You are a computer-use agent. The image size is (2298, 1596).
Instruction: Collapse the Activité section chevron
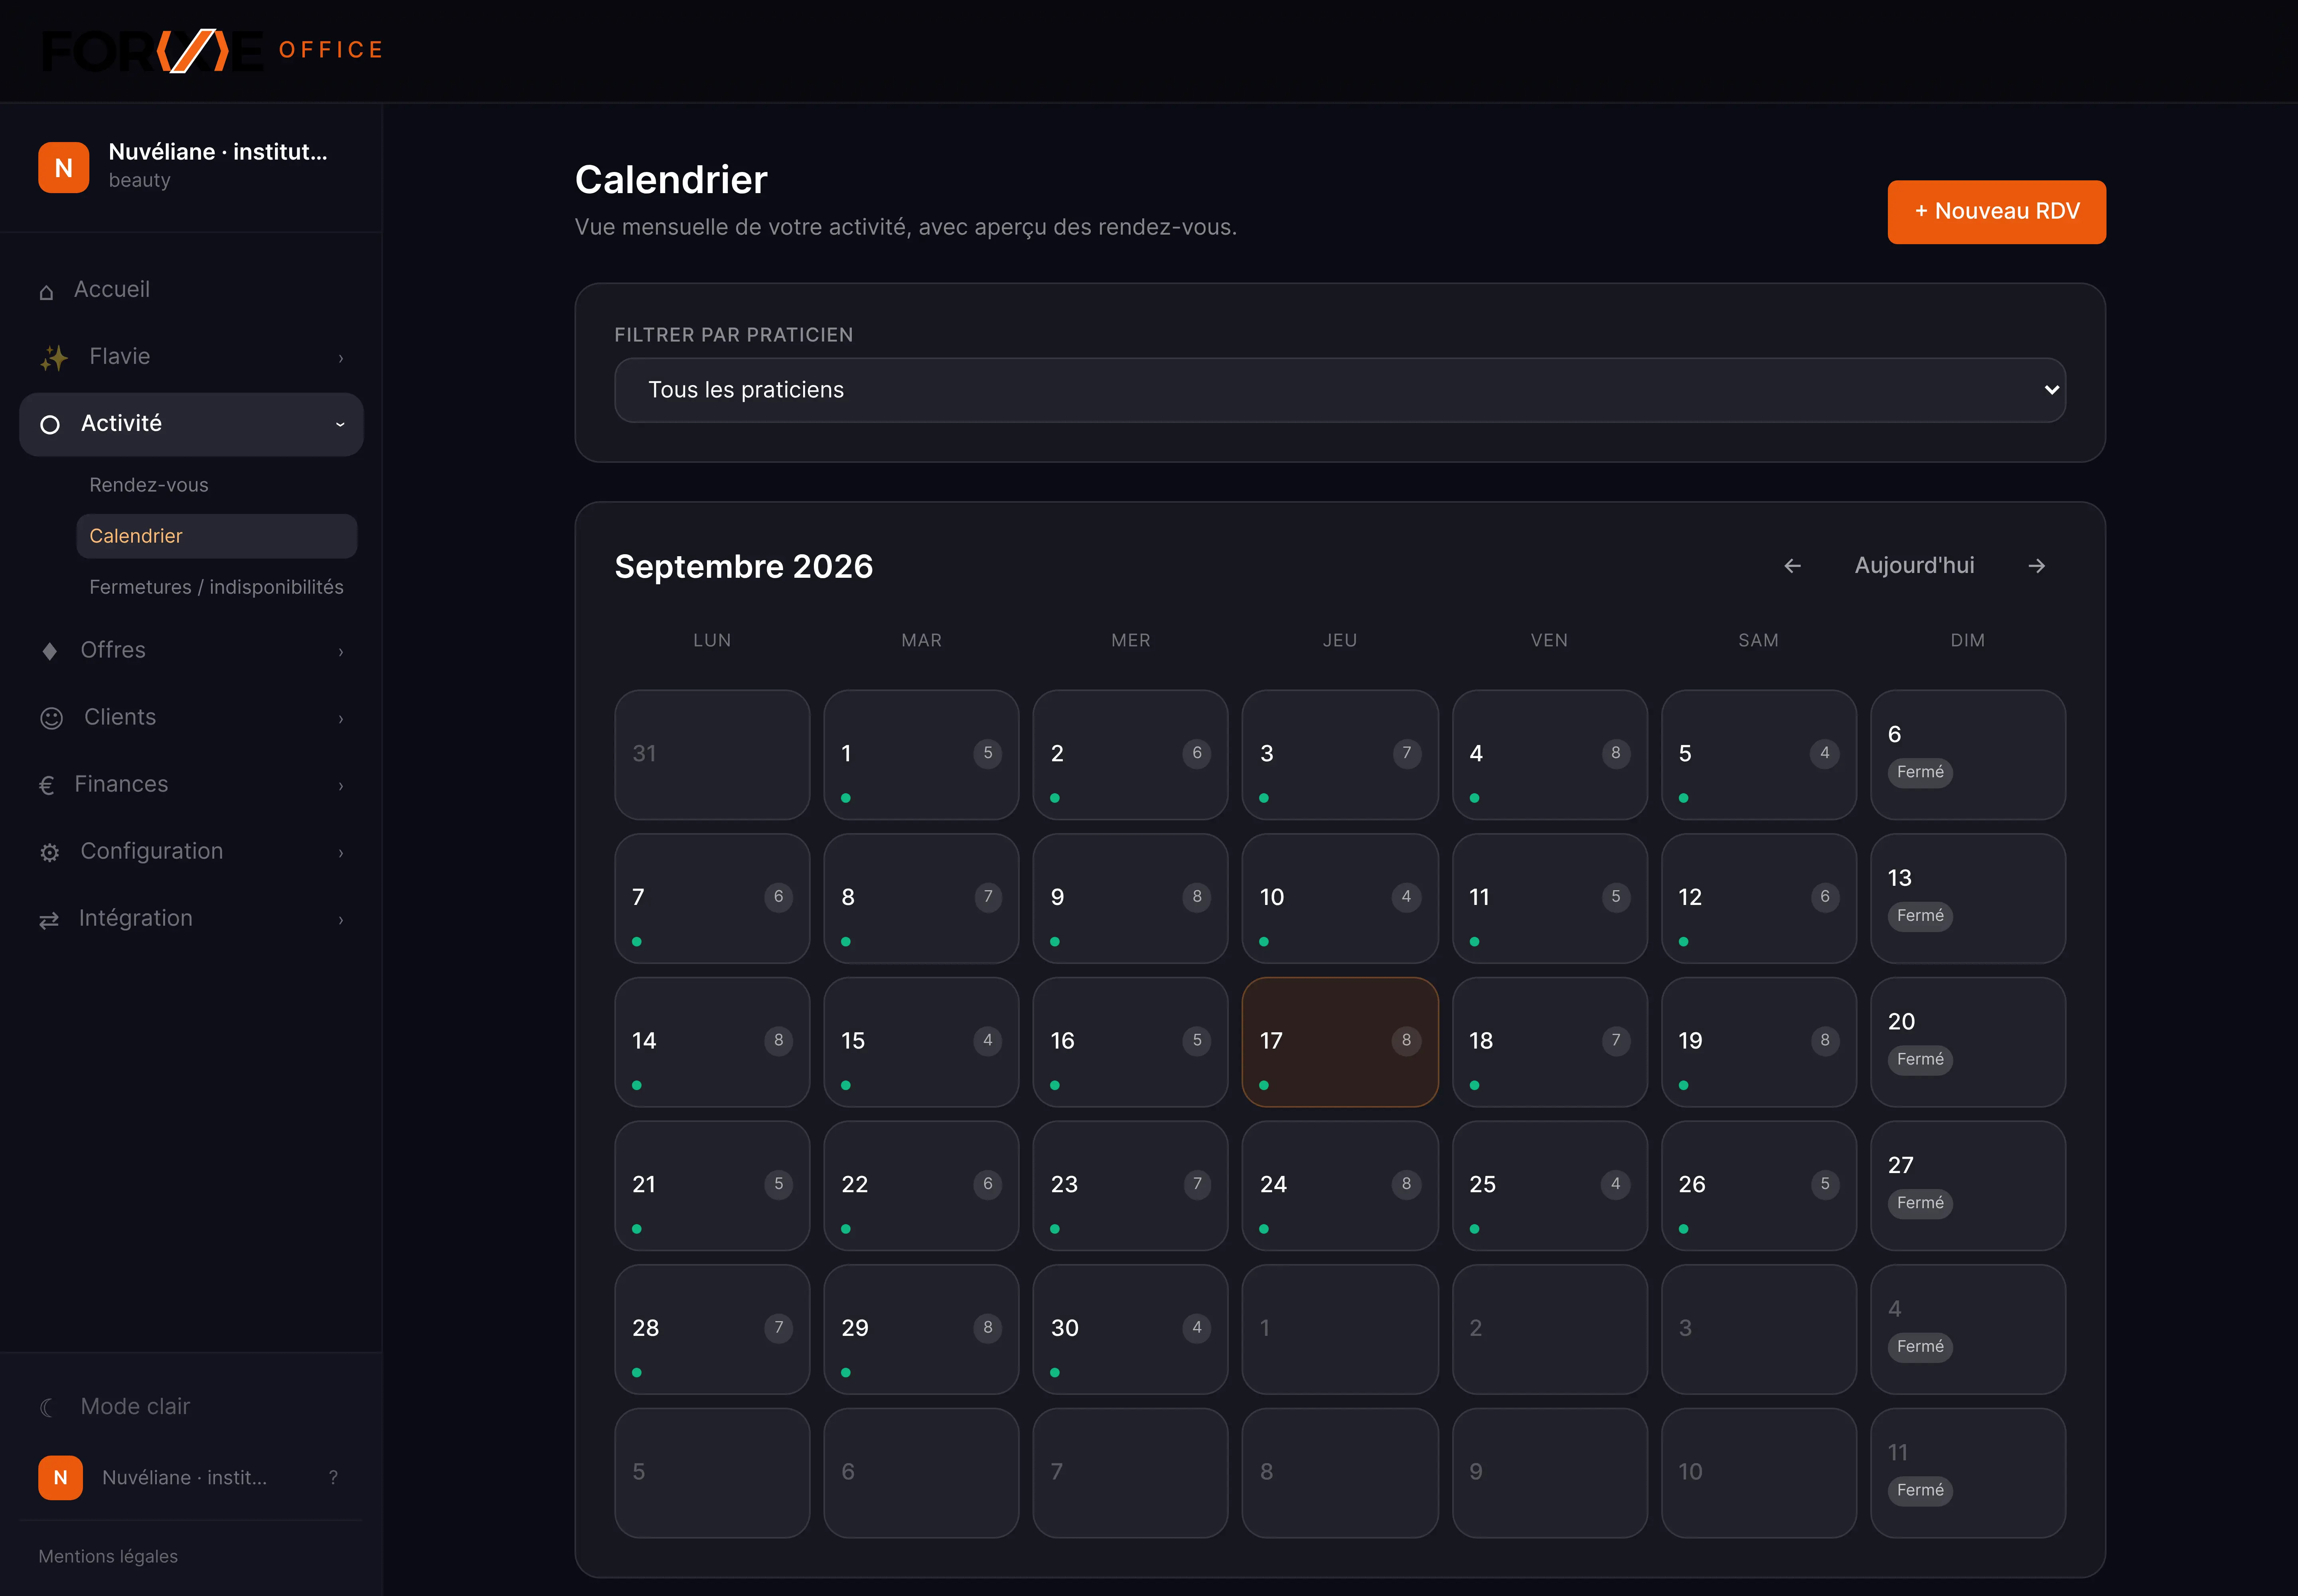pyautogui.click(x=340, y=424)
